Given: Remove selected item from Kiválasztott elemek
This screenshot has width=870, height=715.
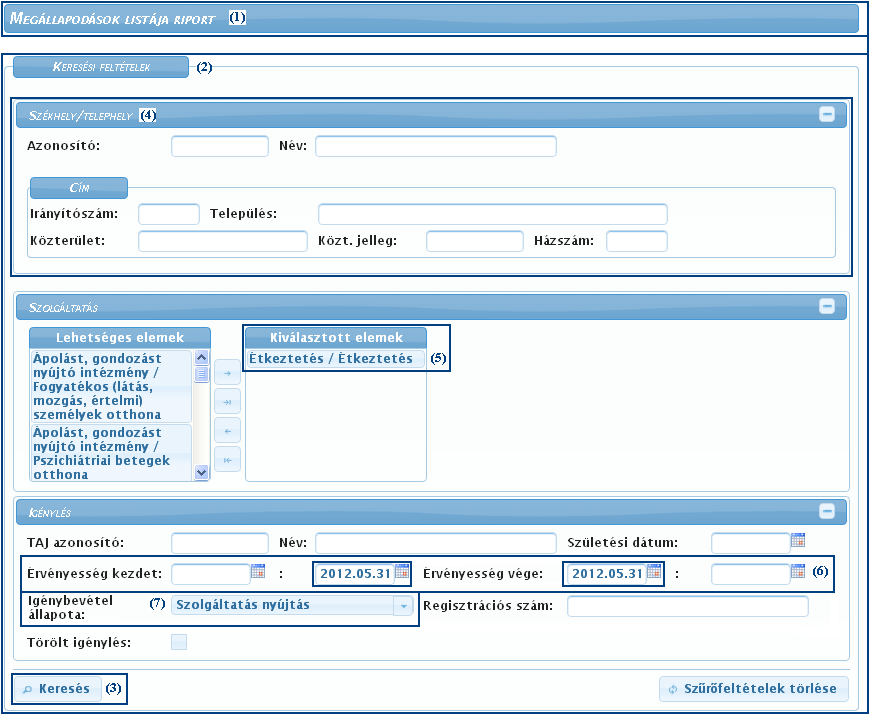Looking at the screenshot, I should point(227,430).
